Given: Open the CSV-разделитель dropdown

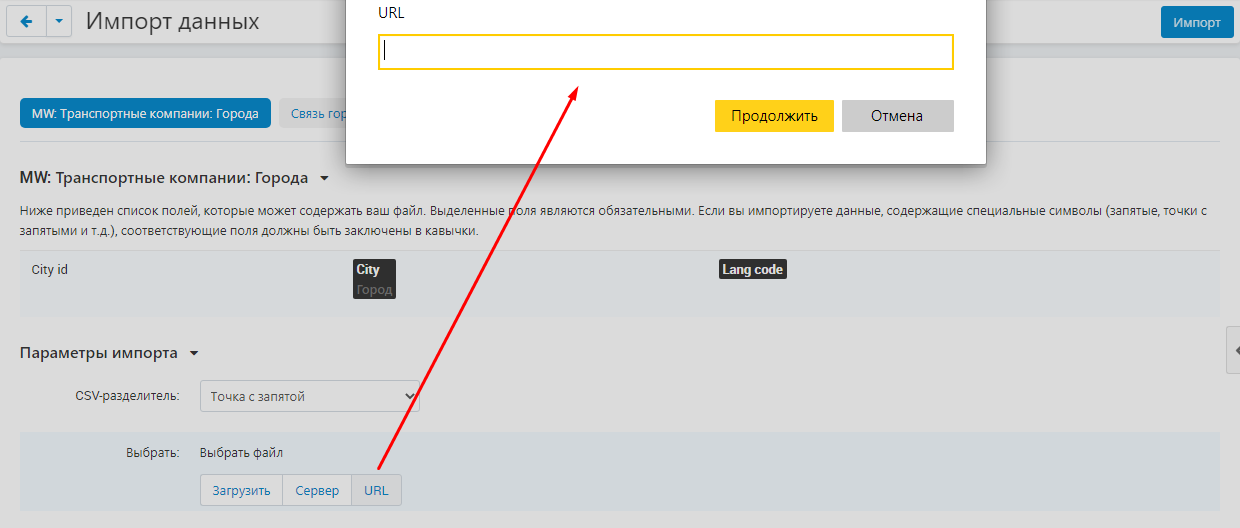Looking at the screenshot, I should [309, 396].
